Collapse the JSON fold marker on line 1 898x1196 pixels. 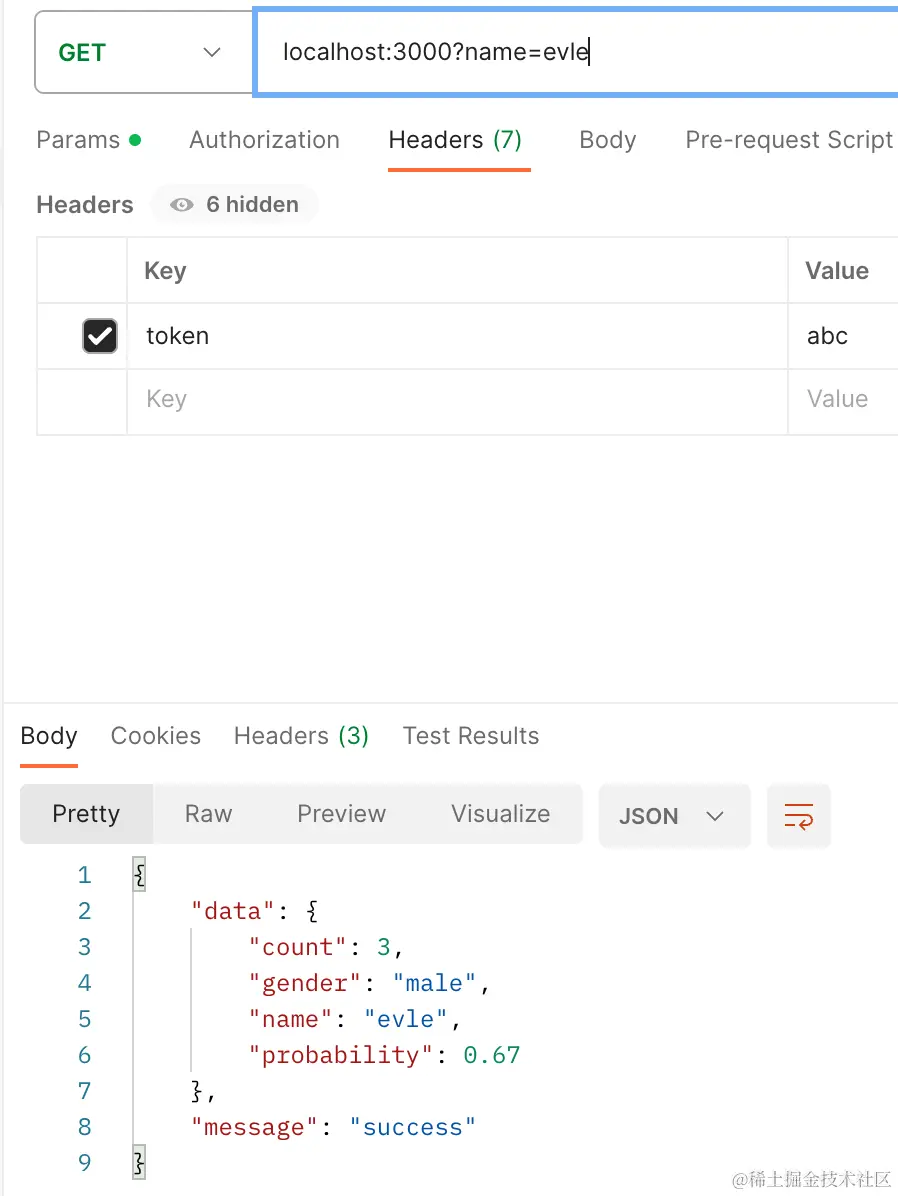tap(139, 875)
